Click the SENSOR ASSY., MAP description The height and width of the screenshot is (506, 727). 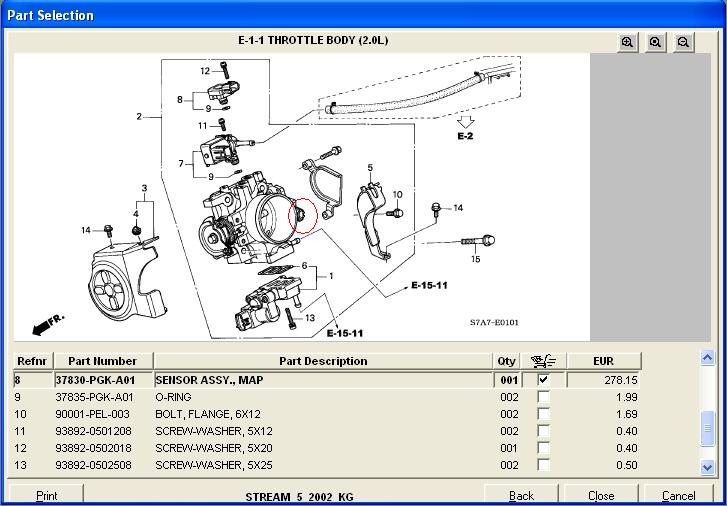pos(209,380)
